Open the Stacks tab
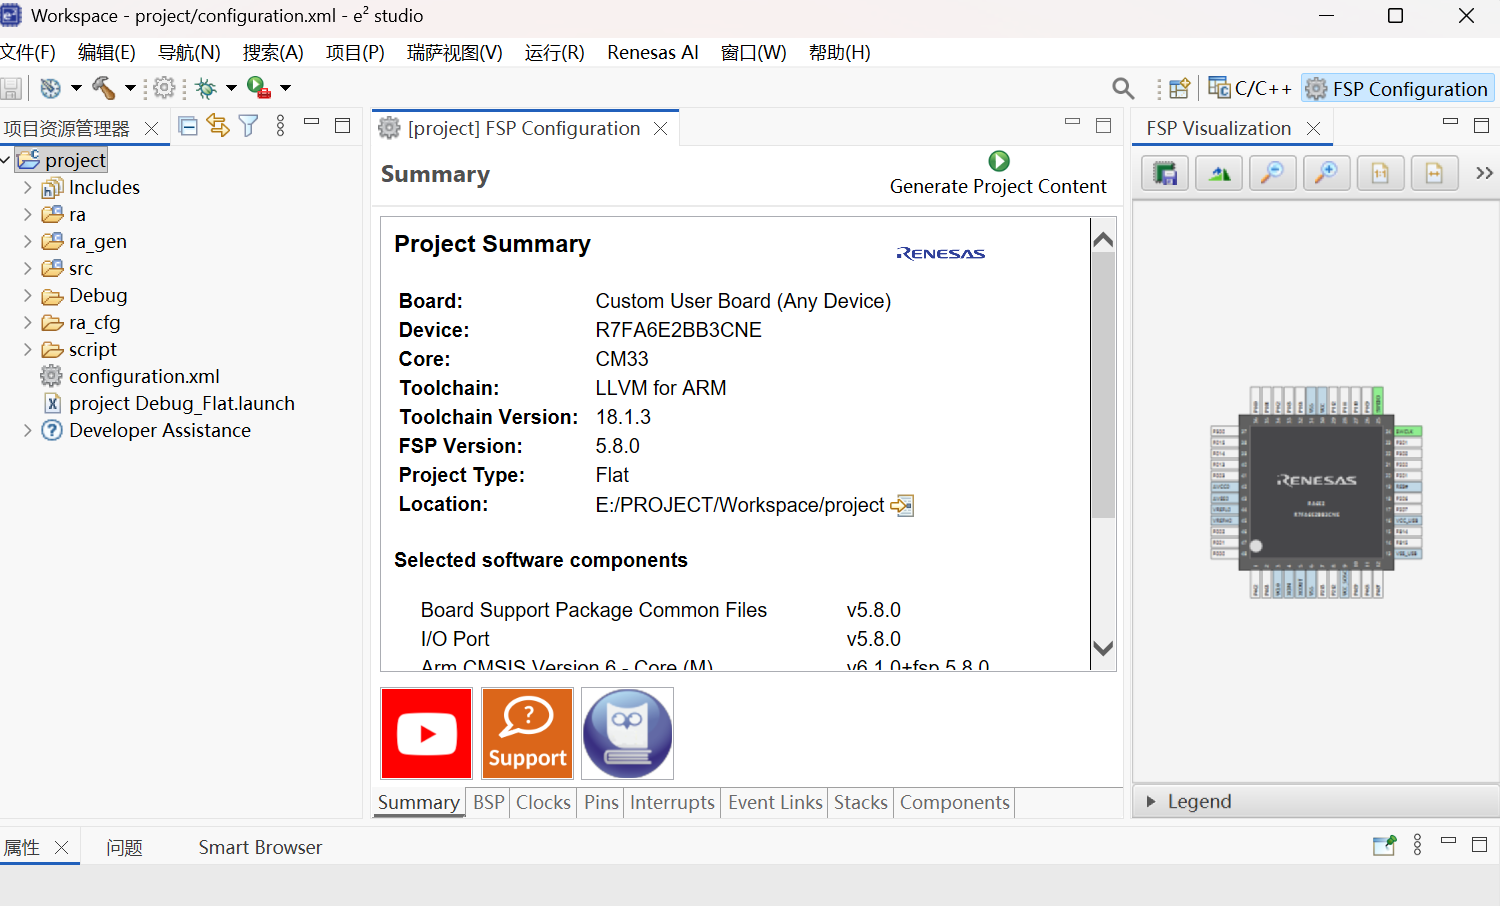 tap(861, 802)
